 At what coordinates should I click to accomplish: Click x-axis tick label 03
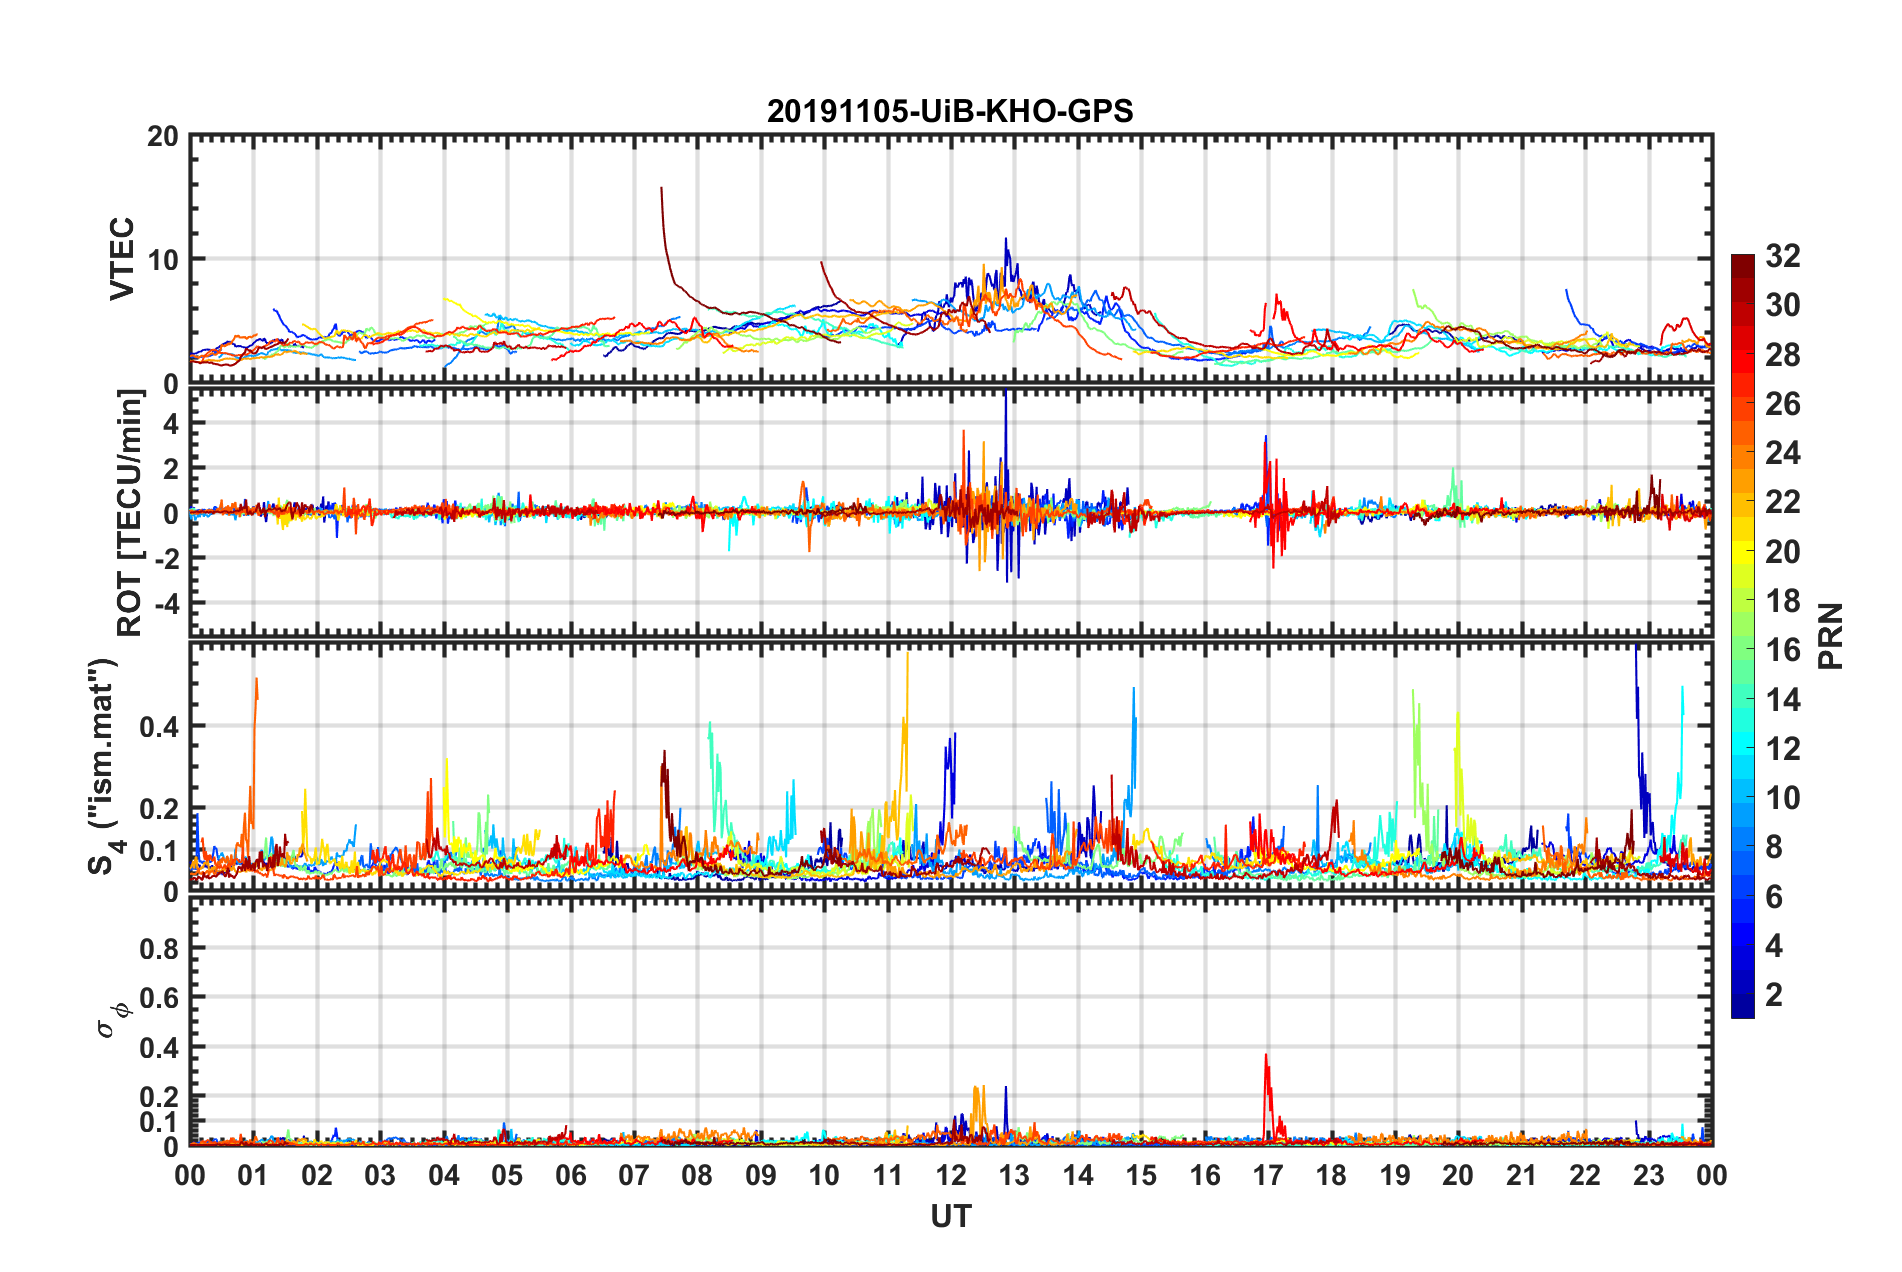coord(380,1175)
